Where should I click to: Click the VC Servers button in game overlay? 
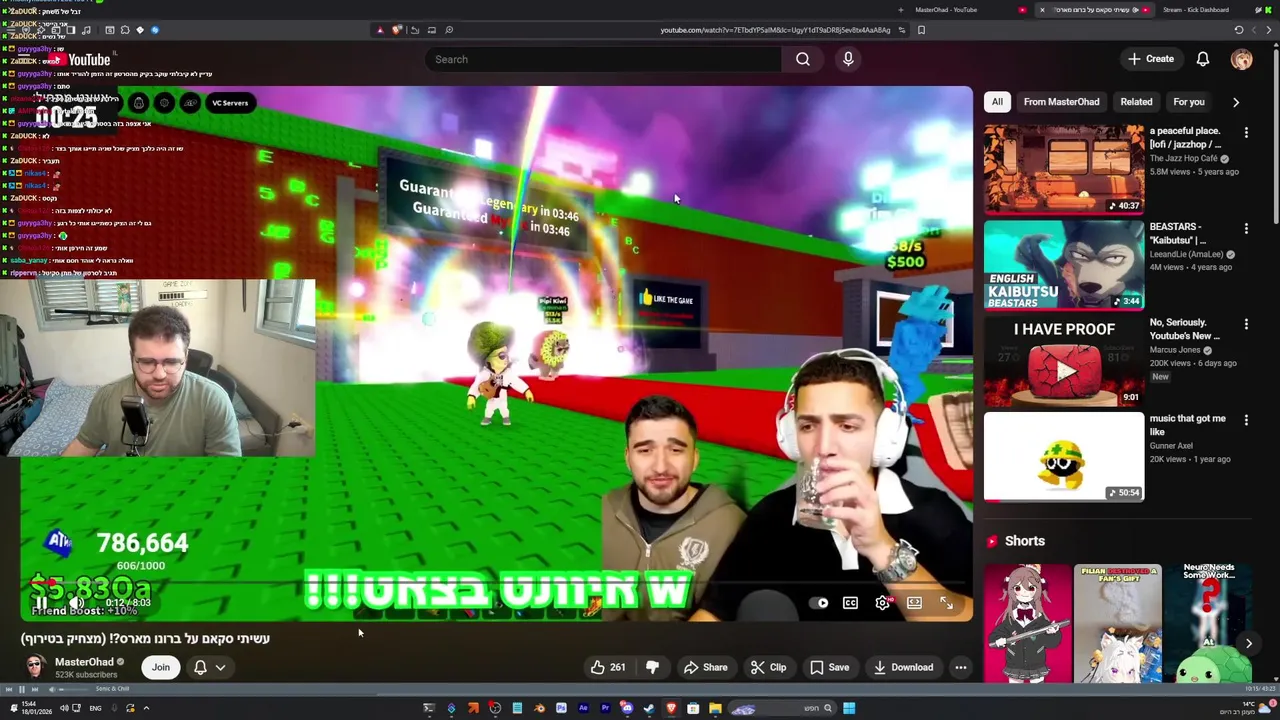[229, 102]
